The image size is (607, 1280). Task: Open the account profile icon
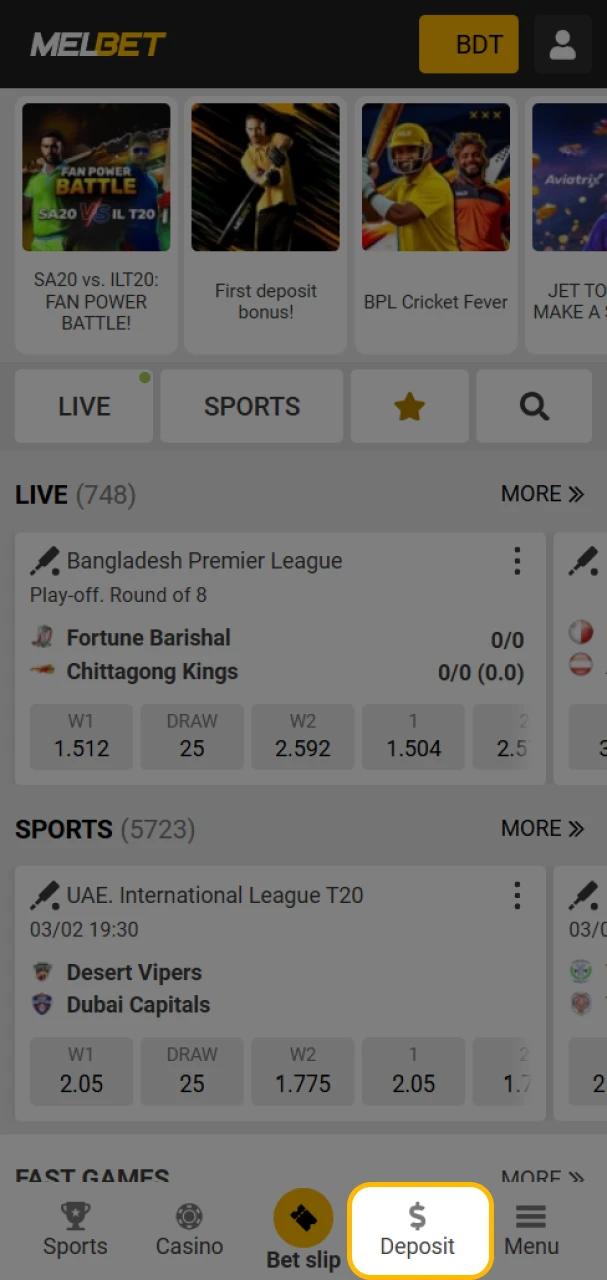coord(562,44)
